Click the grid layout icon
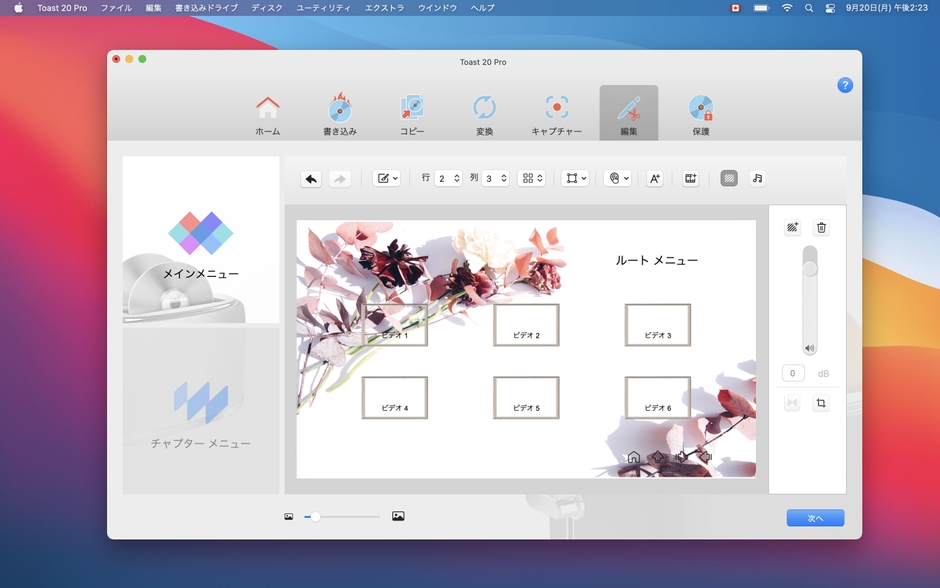 [x=530, y=178]
